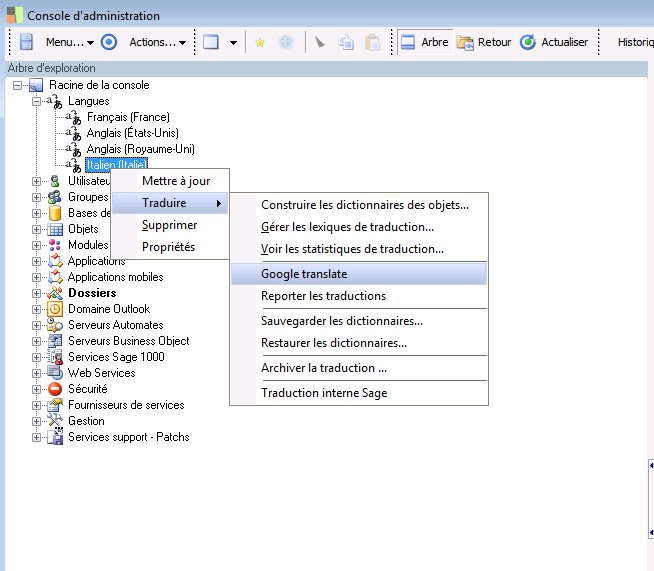
Task: Click the Menu document icon in toolbar
Action: coord(26,42)
